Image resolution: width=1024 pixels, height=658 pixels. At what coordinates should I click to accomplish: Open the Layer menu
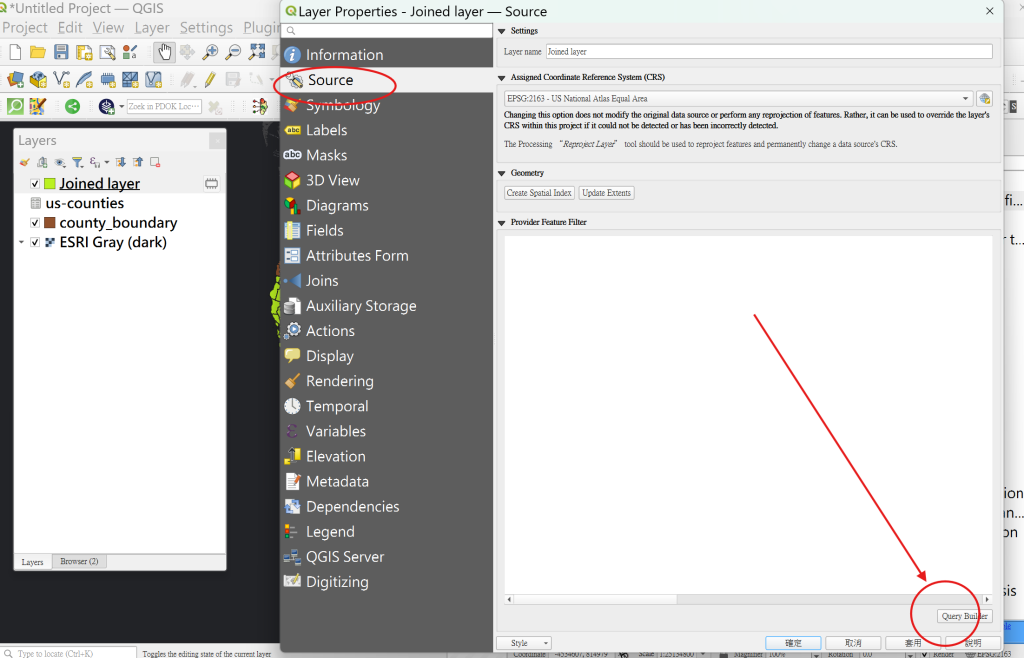[x=152, y=27]
